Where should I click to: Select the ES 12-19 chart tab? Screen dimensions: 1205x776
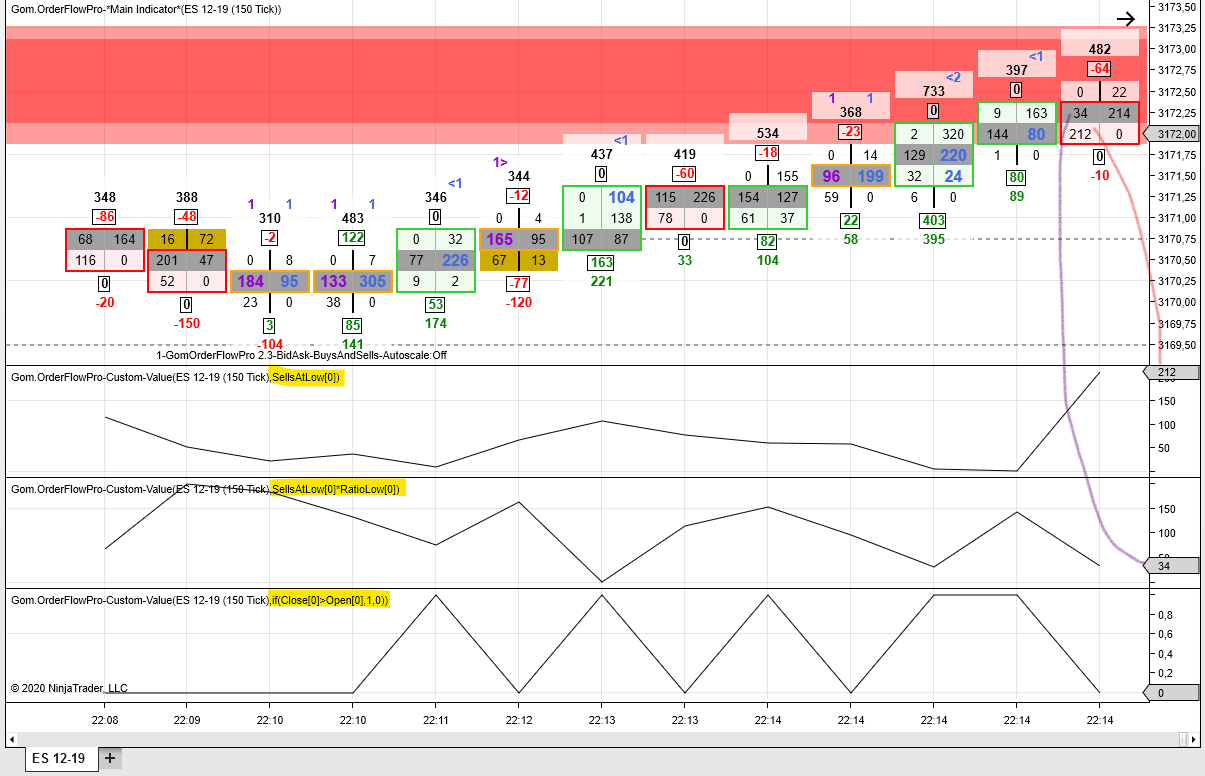(59, 758)
